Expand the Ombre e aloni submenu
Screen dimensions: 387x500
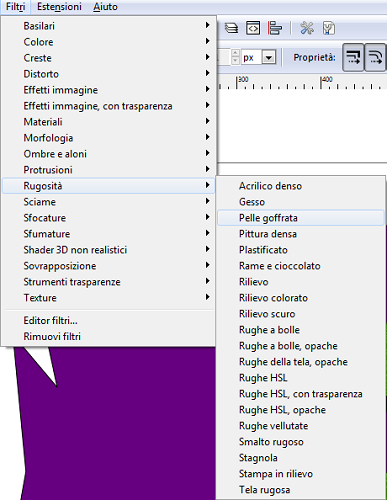tap(109, 154)
